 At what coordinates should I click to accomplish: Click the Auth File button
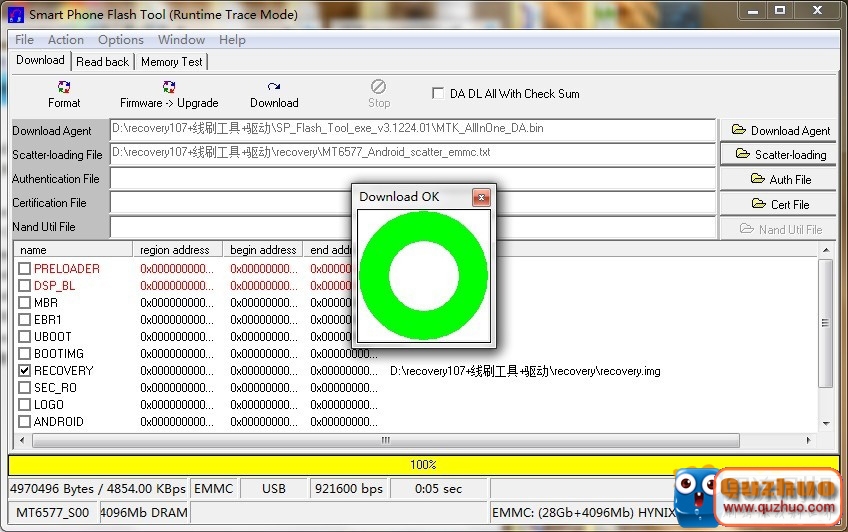point(778,179)
